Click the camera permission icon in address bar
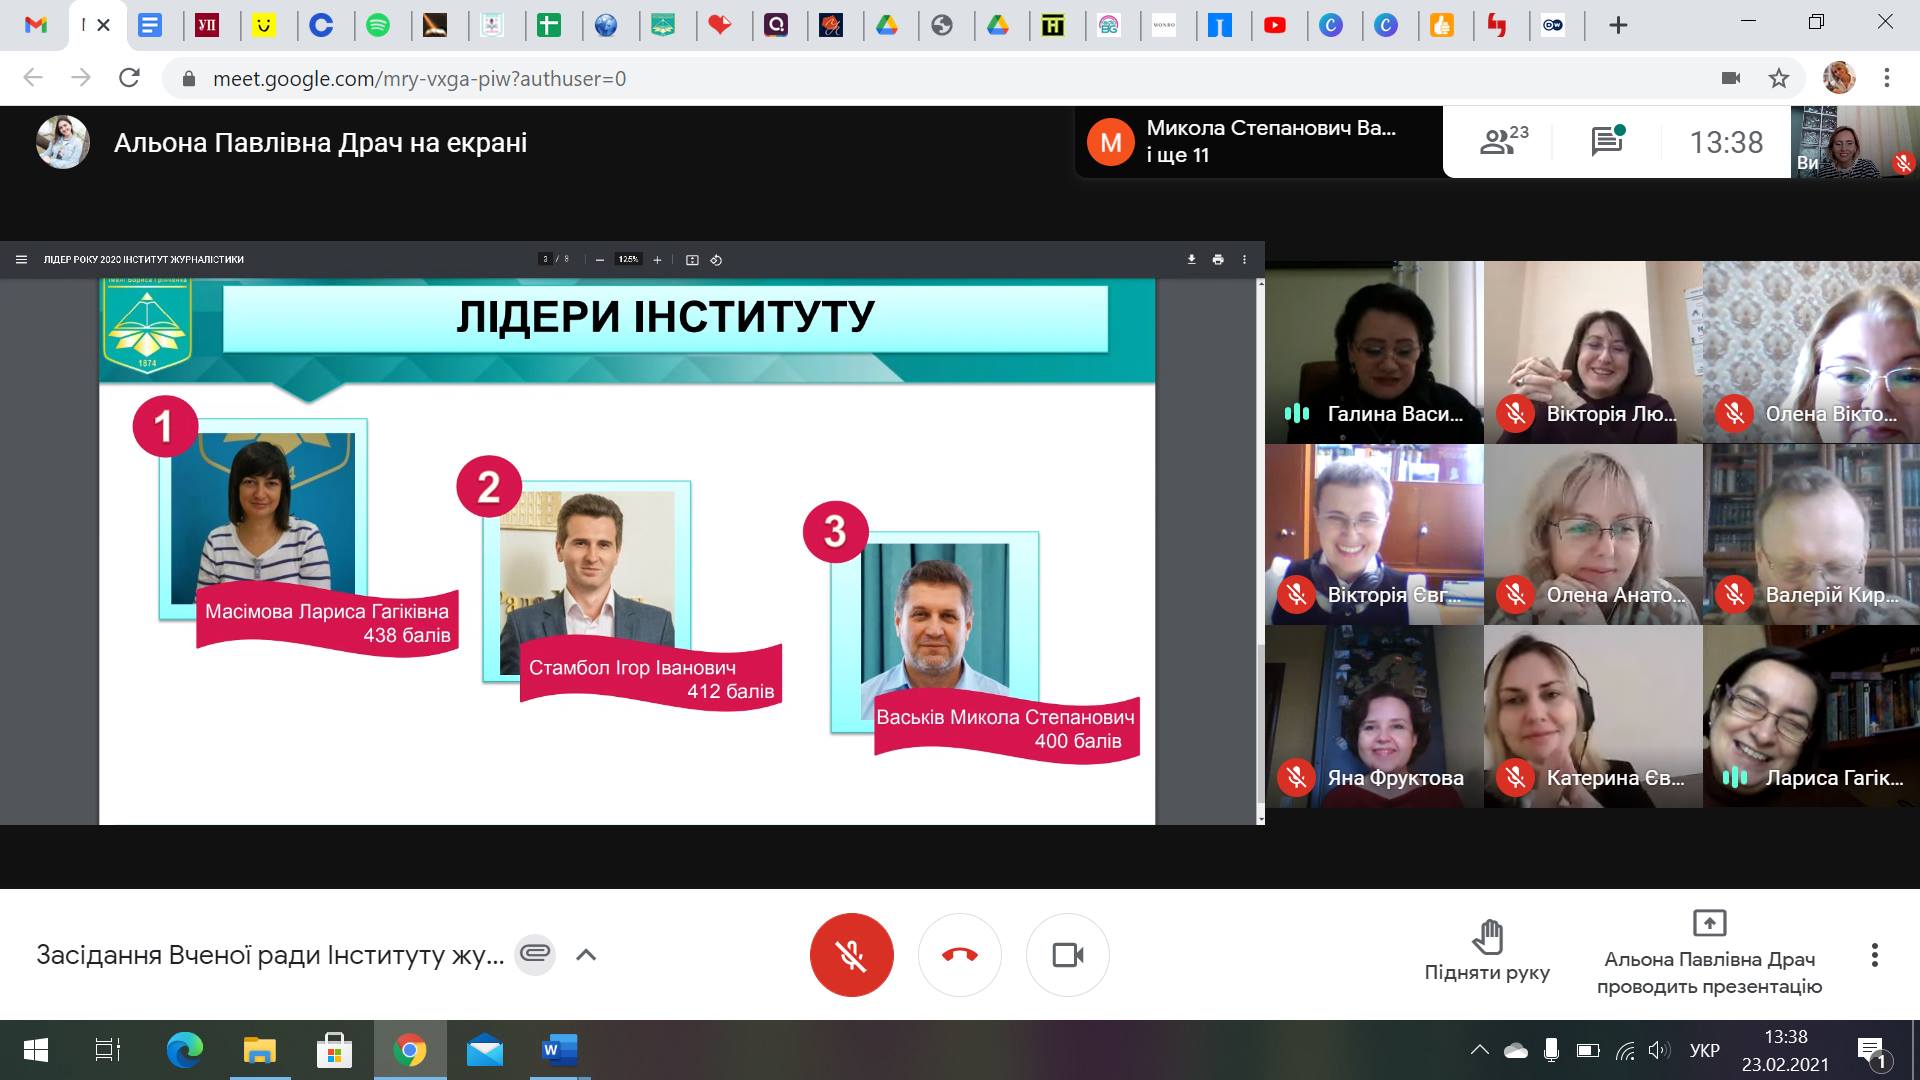 point(1731,78)
